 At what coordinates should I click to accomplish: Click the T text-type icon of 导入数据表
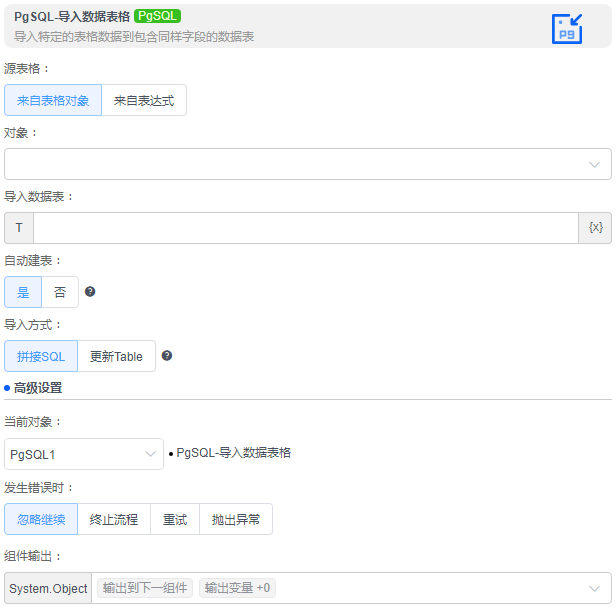point(19,228)
